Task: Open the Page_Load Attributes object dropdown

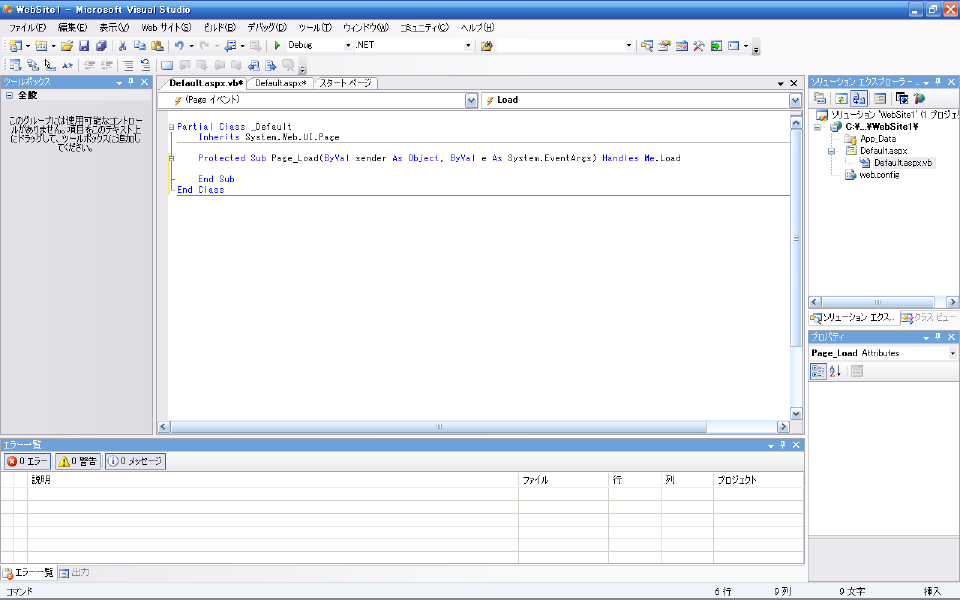Action: coord(952,353)
